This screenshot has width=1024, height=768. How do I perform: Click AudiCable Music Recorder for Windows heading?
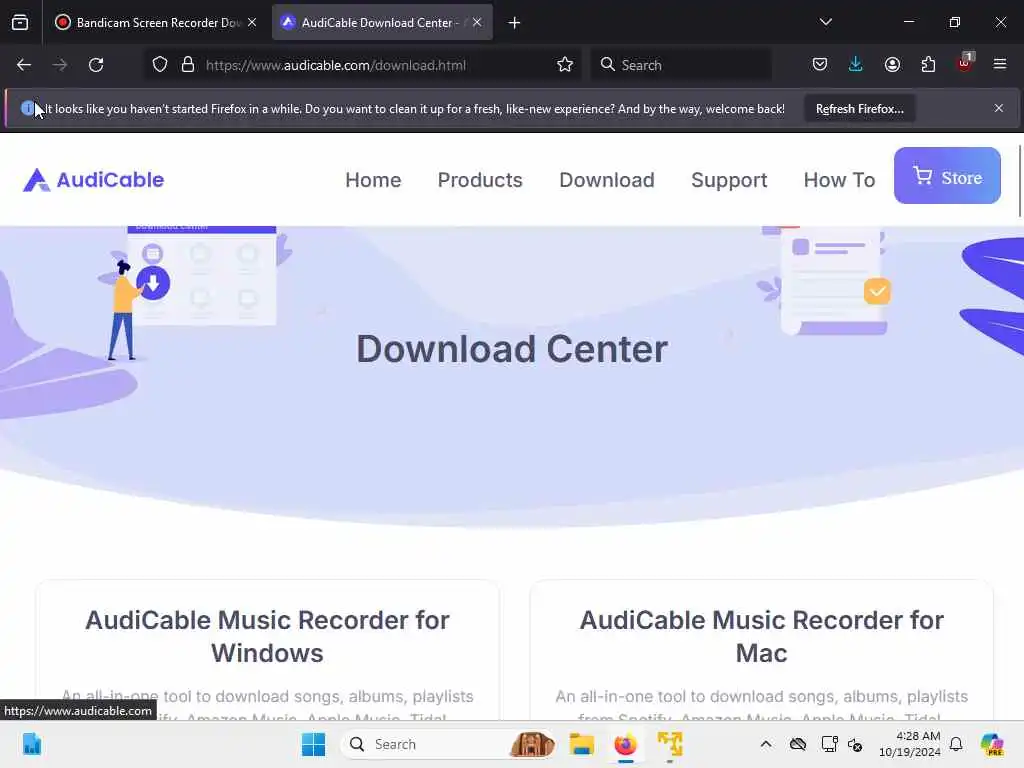(x=267, y=637)
